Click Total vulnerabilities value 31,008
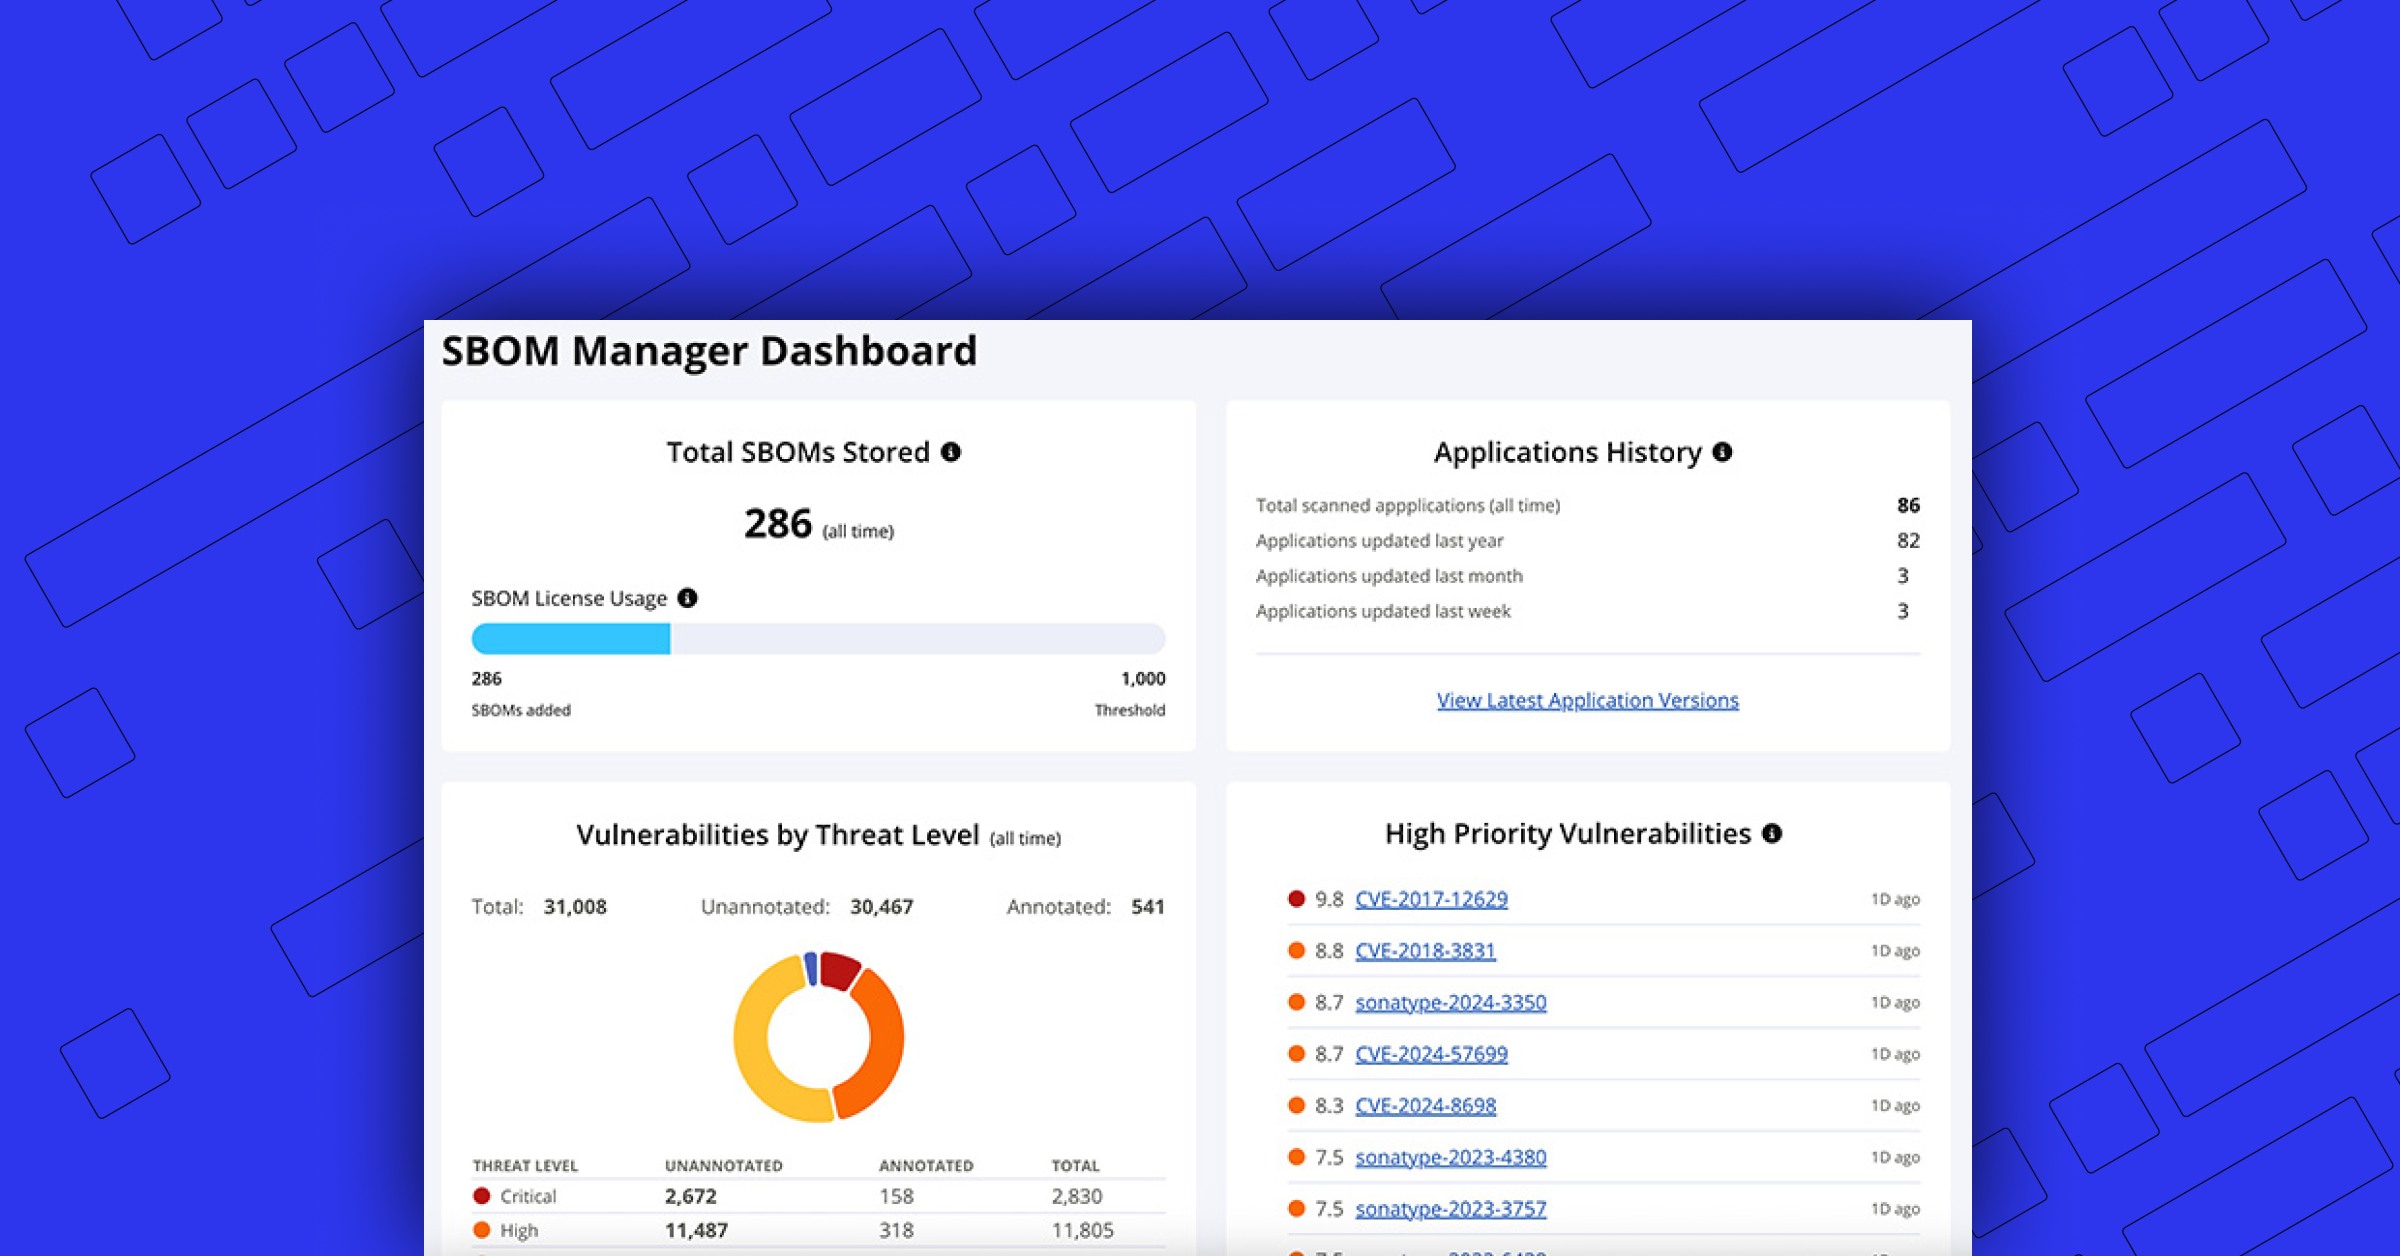The image size is (2400, 1256). click(575, 907)
